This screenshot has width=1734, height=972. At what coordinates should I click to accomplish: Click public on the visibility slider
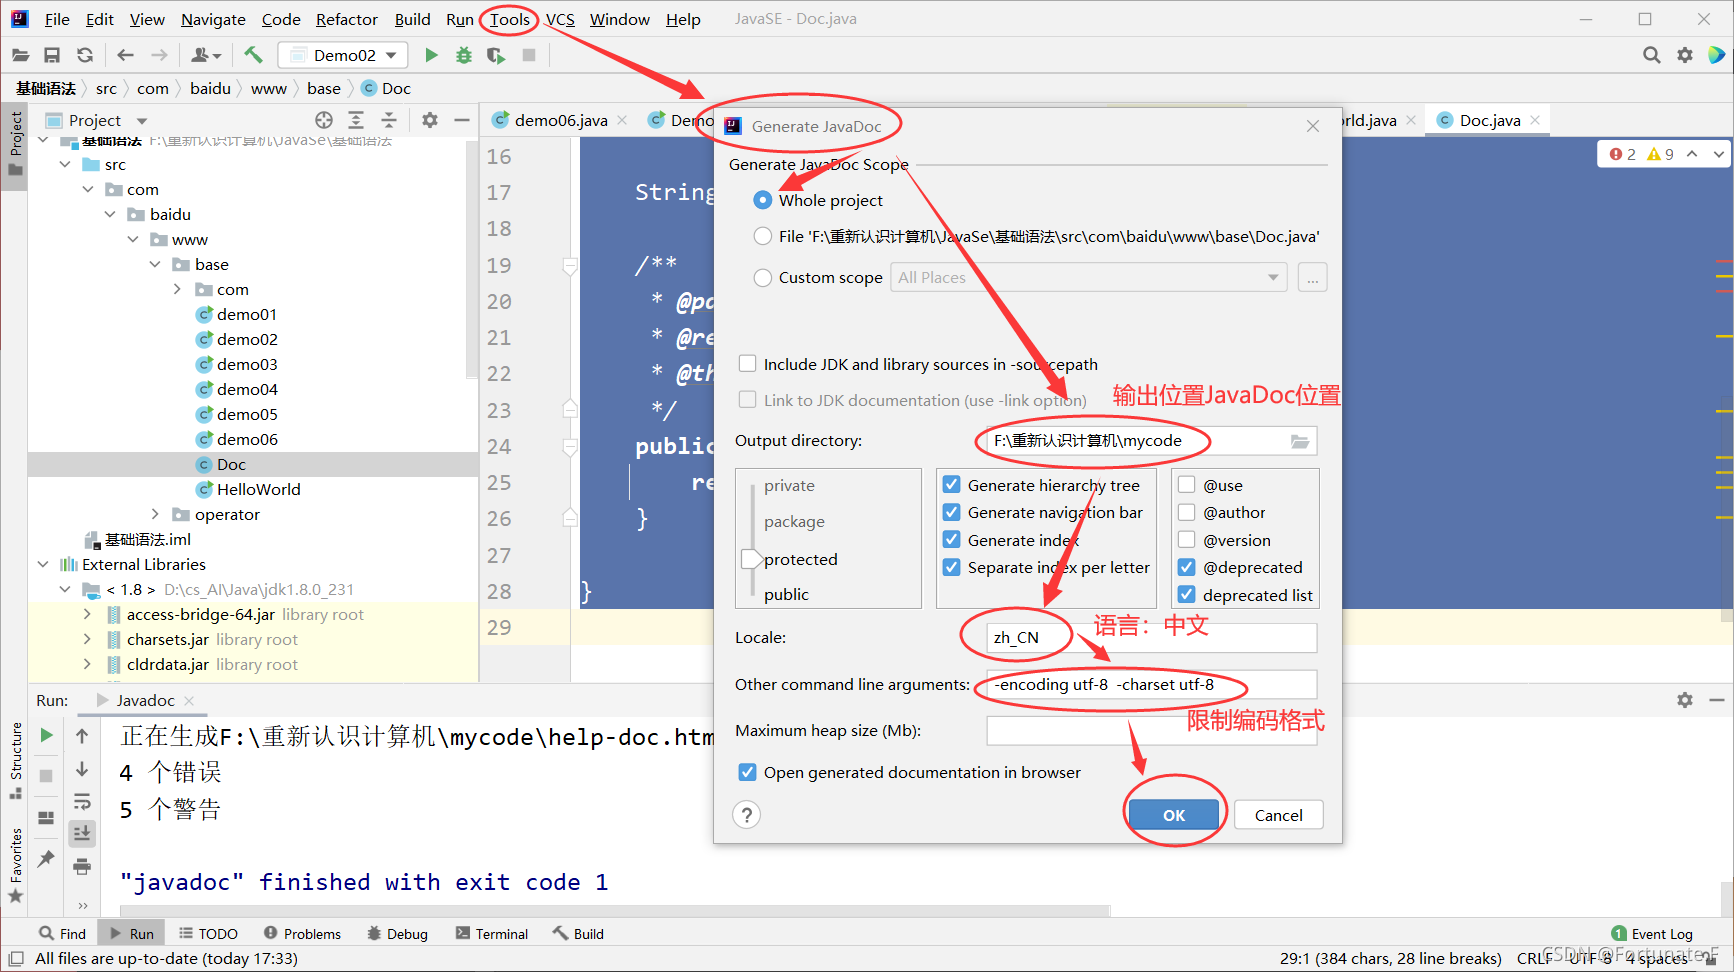coord(786,594)
